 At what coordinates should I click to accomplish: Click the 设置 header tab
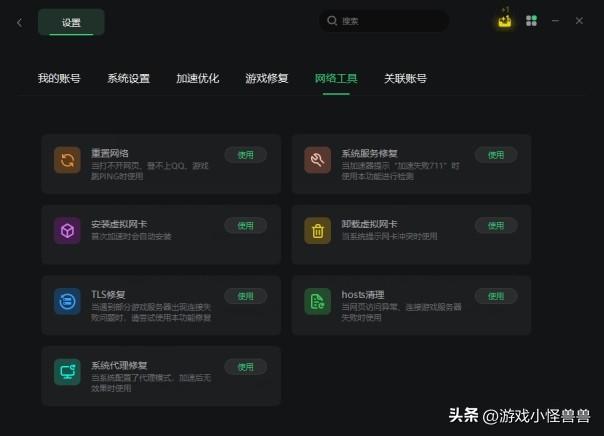click(71, 23)
